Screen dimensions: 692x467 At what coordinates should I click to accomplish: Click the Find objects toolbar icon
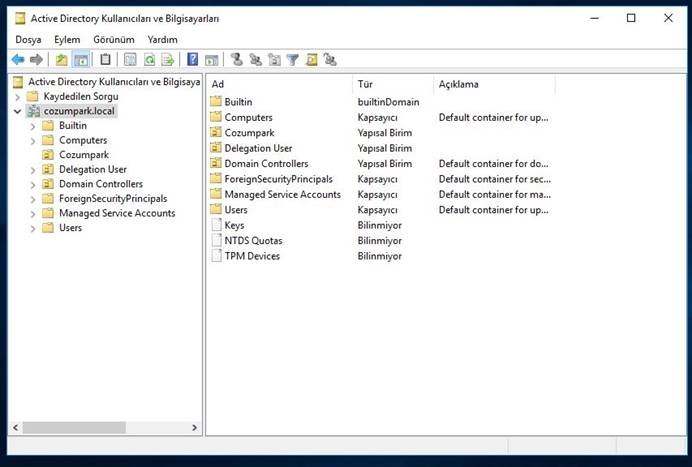click(x=312, y=59)
